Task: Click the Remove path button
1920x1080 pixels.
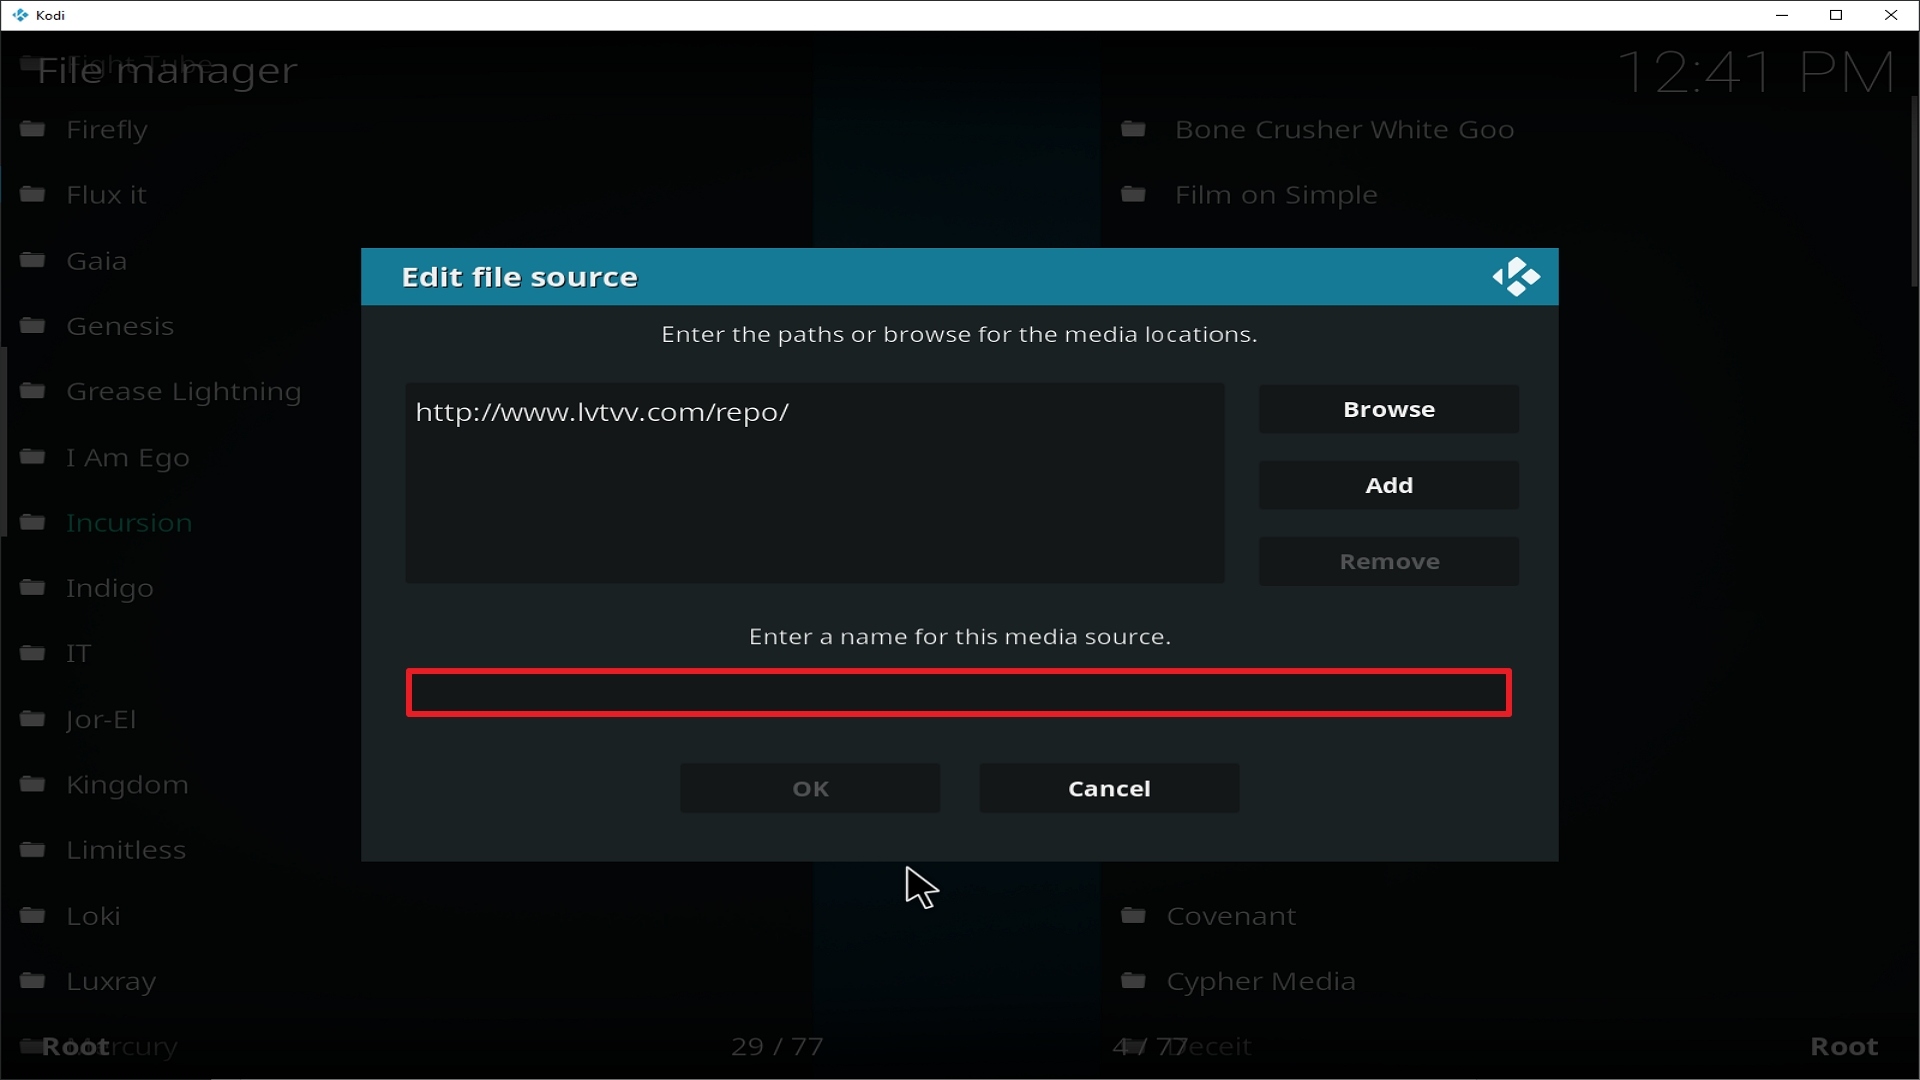Action: click(x=1388, y=561)
